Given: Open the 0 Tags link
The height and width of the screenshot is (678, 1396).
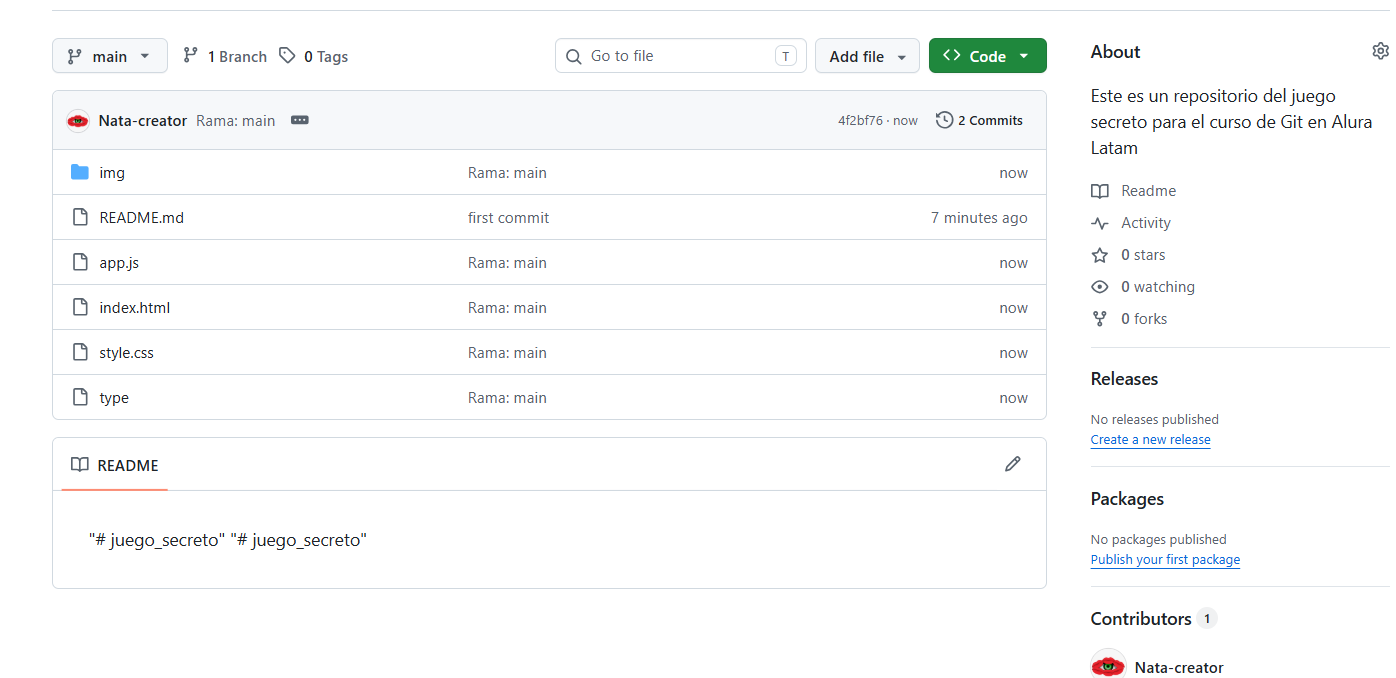Looking at the screenshot, I should pos(314,56).
